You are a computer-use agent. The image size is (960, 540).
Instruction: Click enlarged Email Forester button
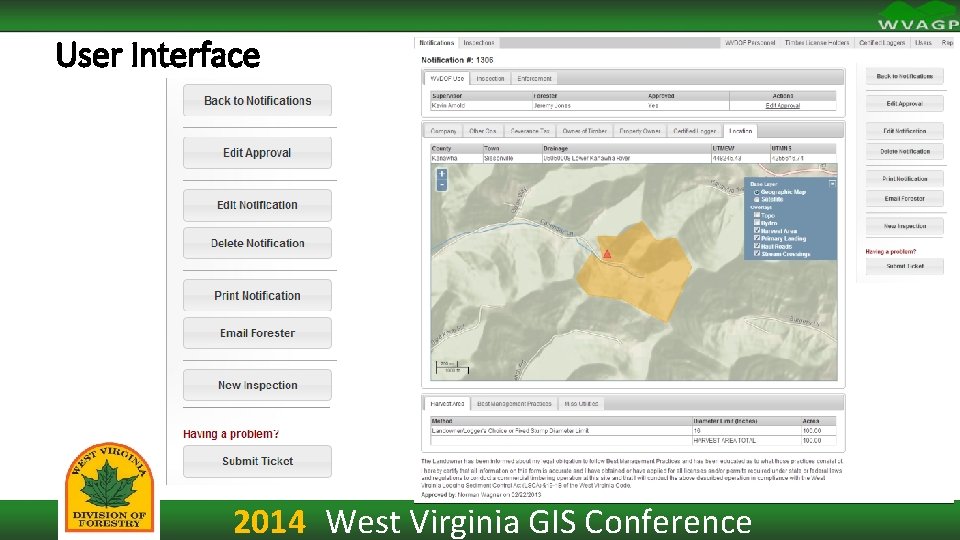click(257, 333)
